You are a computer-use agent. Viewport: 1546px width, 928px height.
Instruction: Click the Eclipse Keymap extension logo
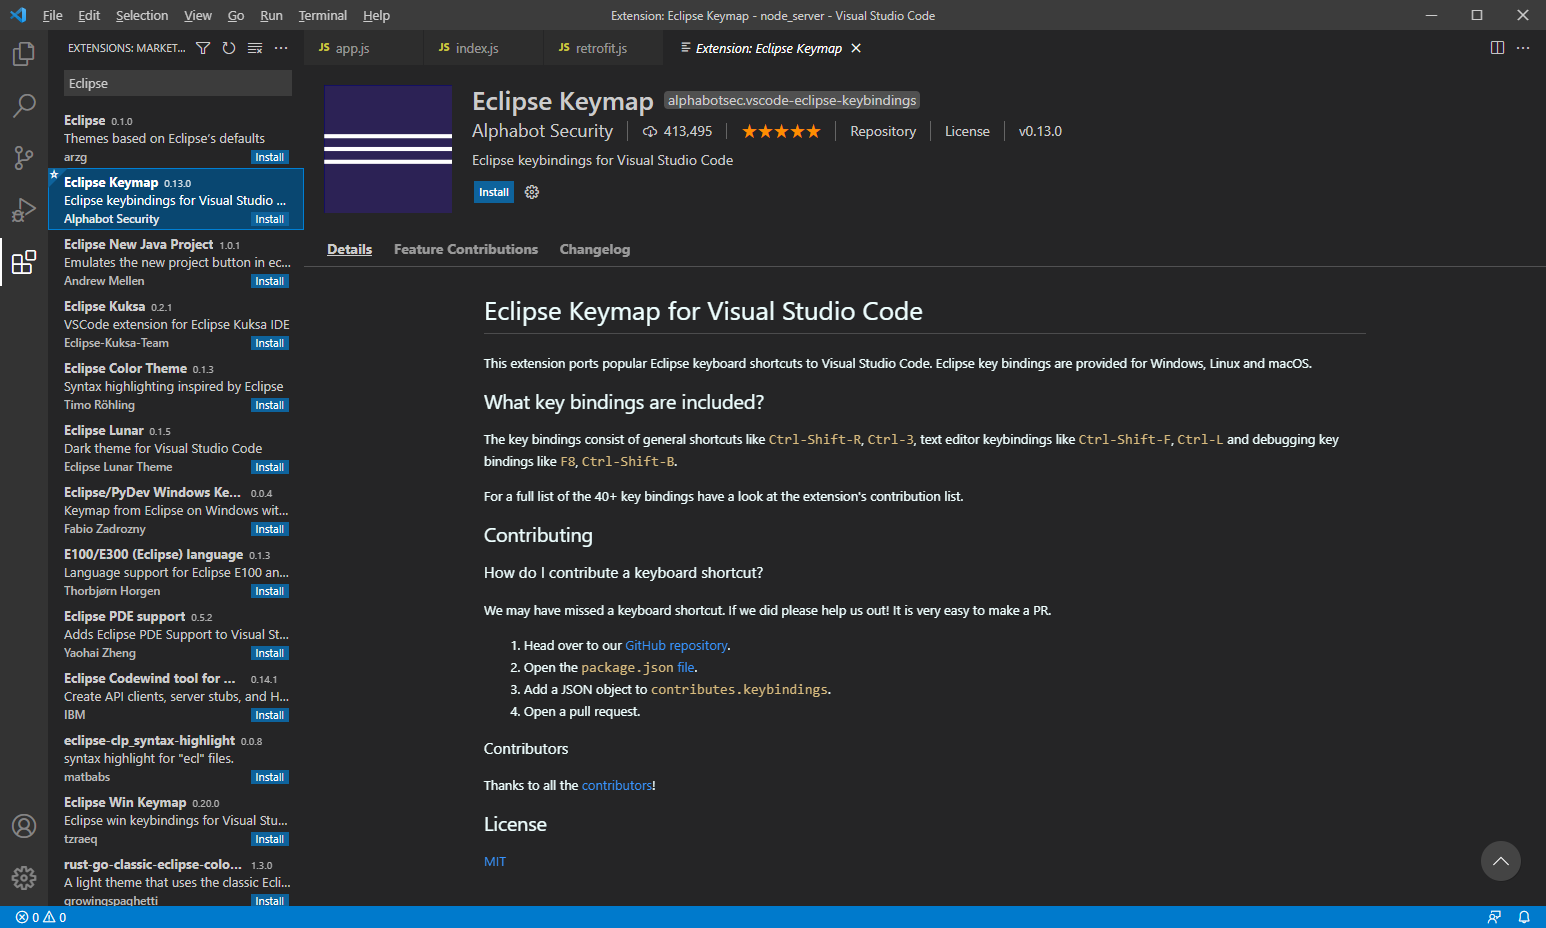[388, 149]
